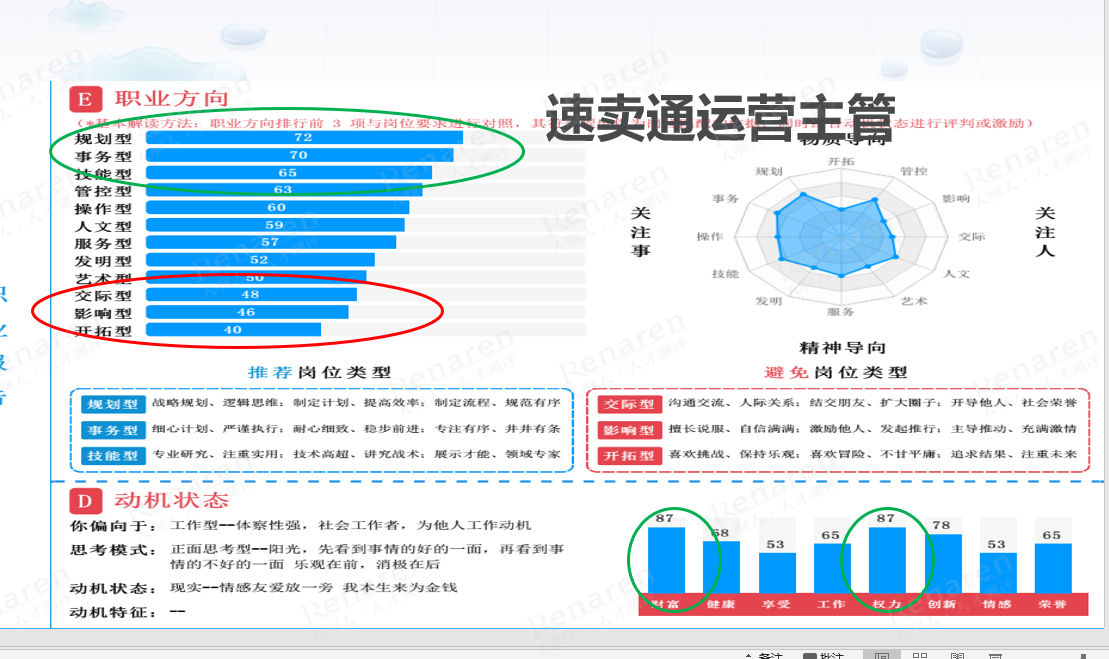This screenshot has height=659, width=1109.
Task: Click the 开拓型 bar value 40
Action: tap(233, 330)
